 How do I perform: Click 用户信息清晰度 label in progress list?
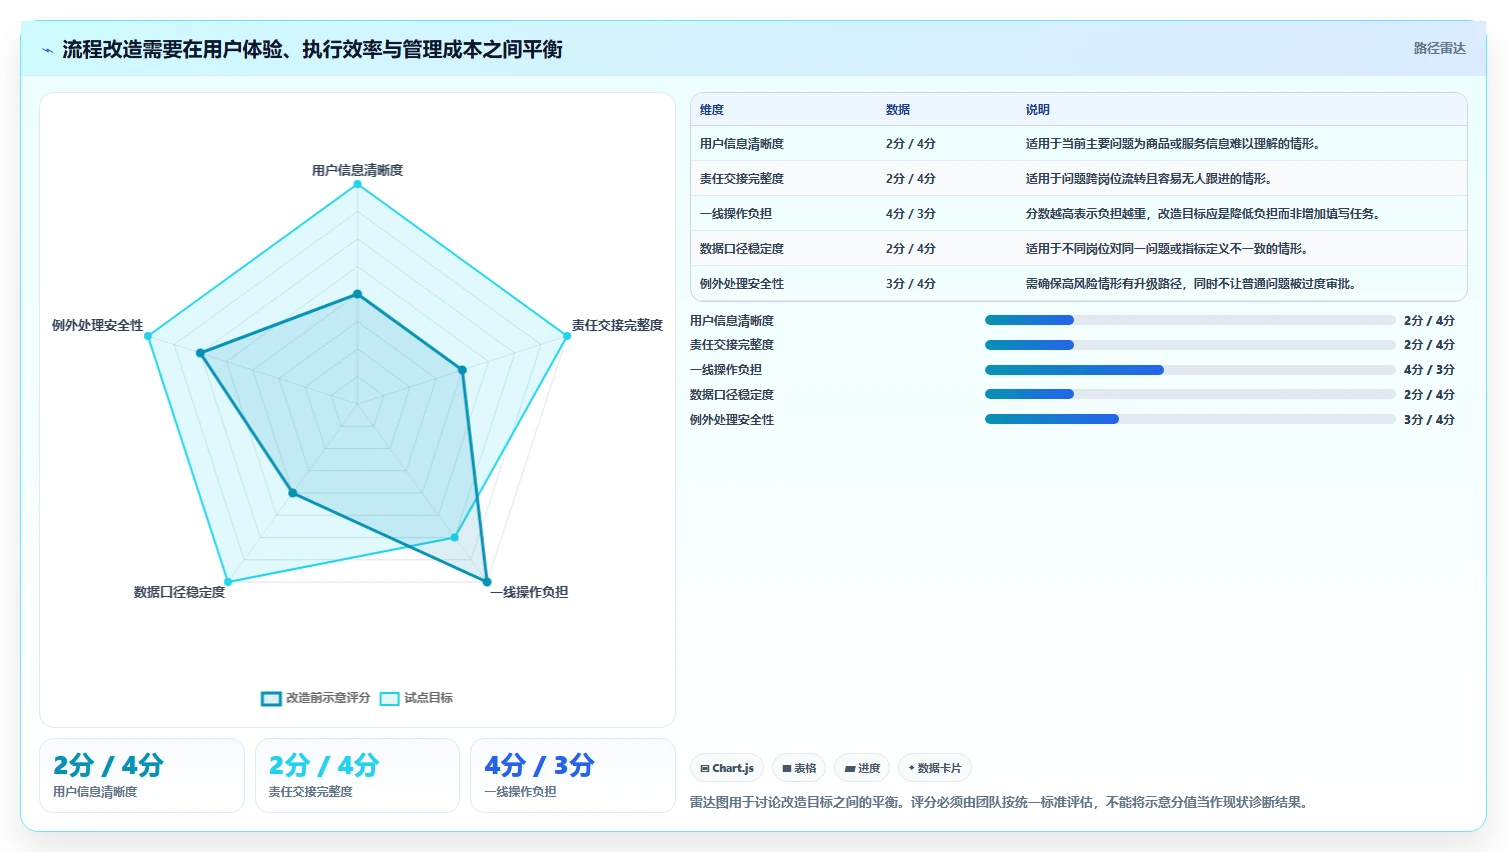pos(732,321)
